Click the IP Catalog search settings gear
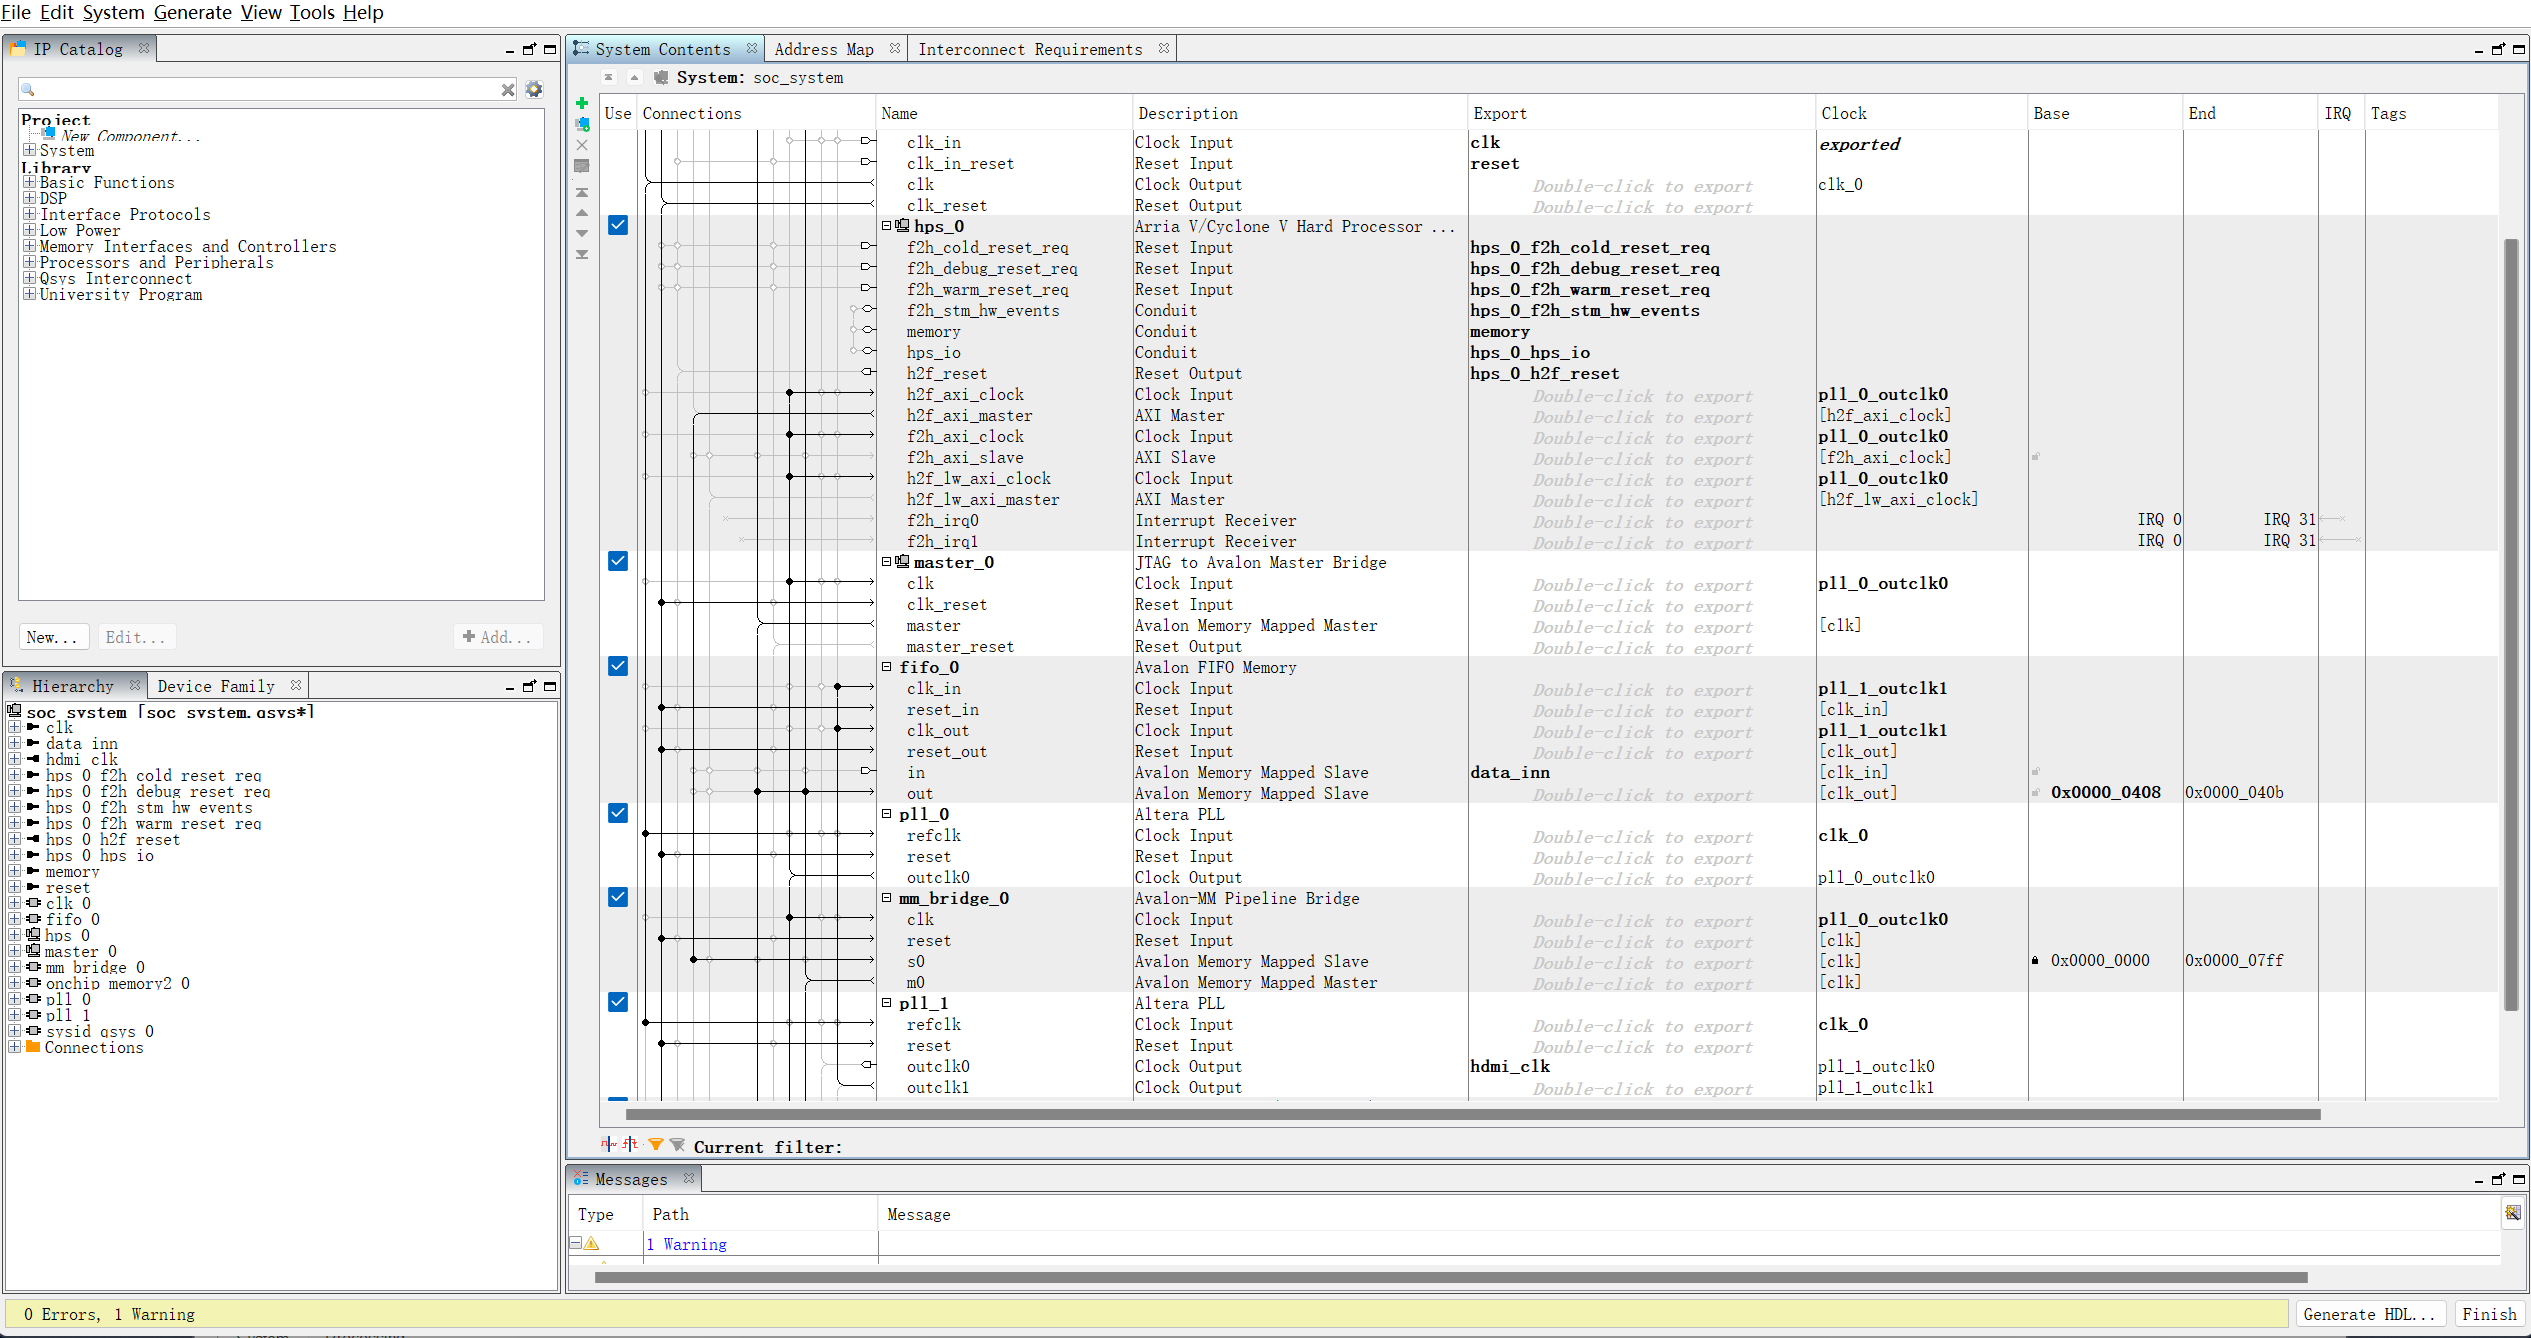The width and height of the screenshot is (2531, 1338). [534, 89]
